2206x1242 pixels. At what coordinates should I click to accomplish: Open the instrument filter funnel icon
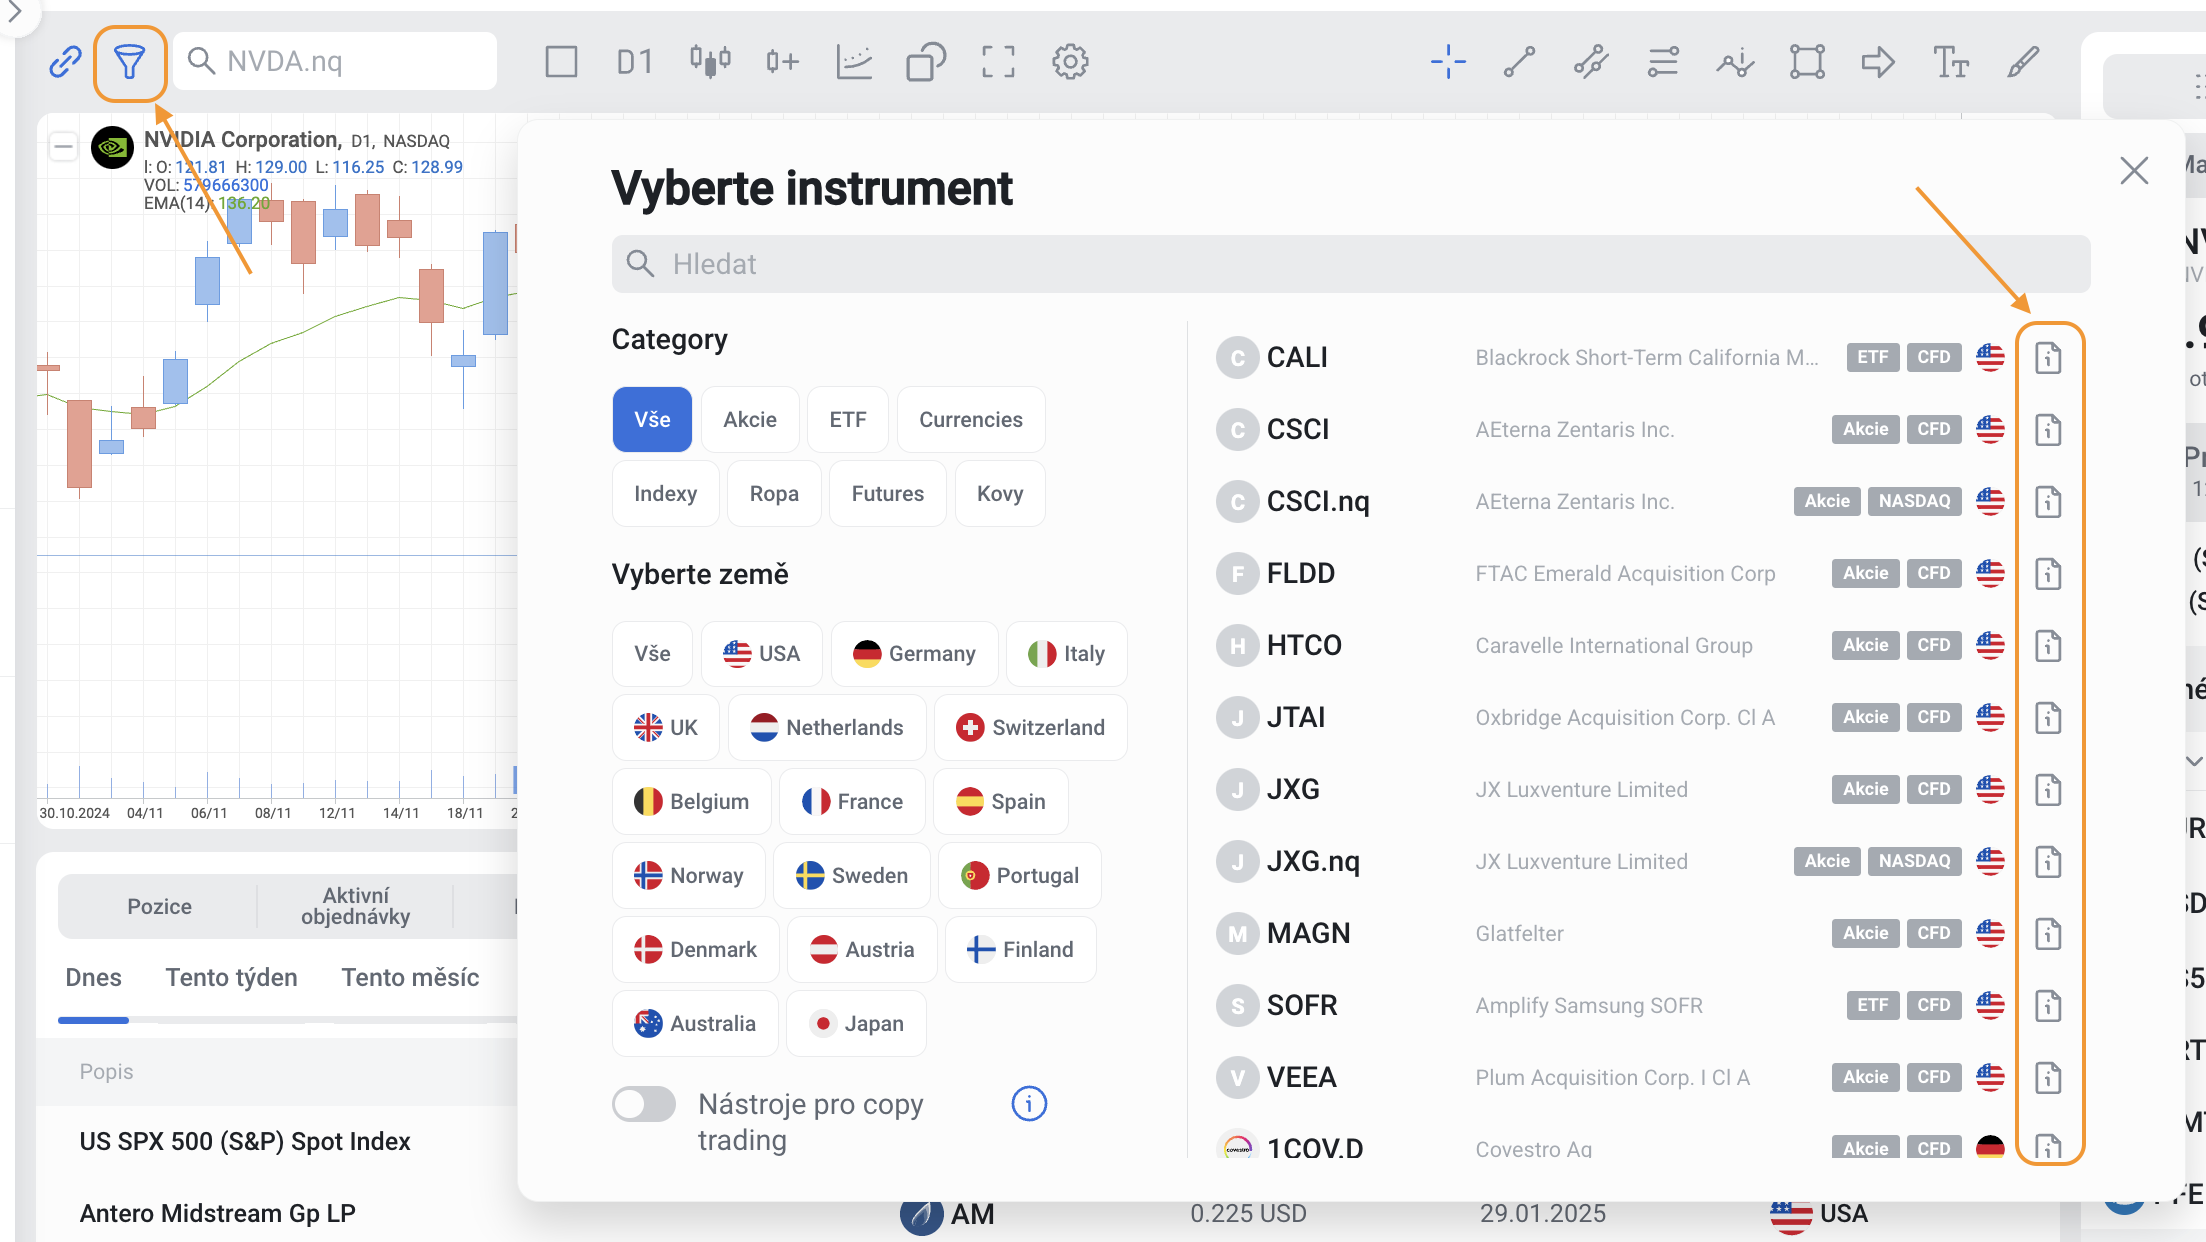pos(129,62)
